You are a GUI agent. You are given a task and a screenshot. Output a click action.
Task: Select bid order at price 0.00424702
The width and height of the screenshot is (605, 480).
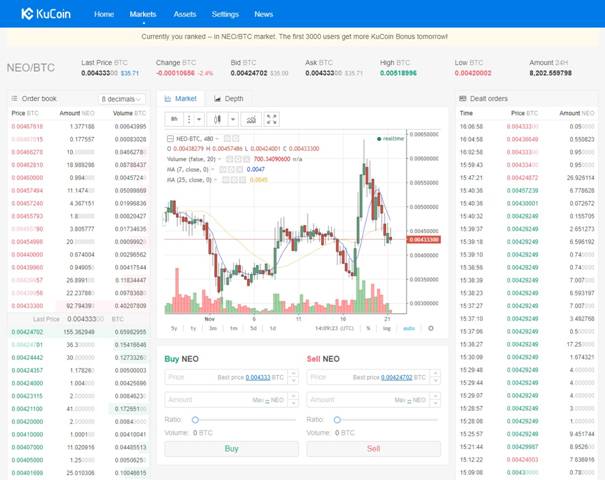point(79,332)
